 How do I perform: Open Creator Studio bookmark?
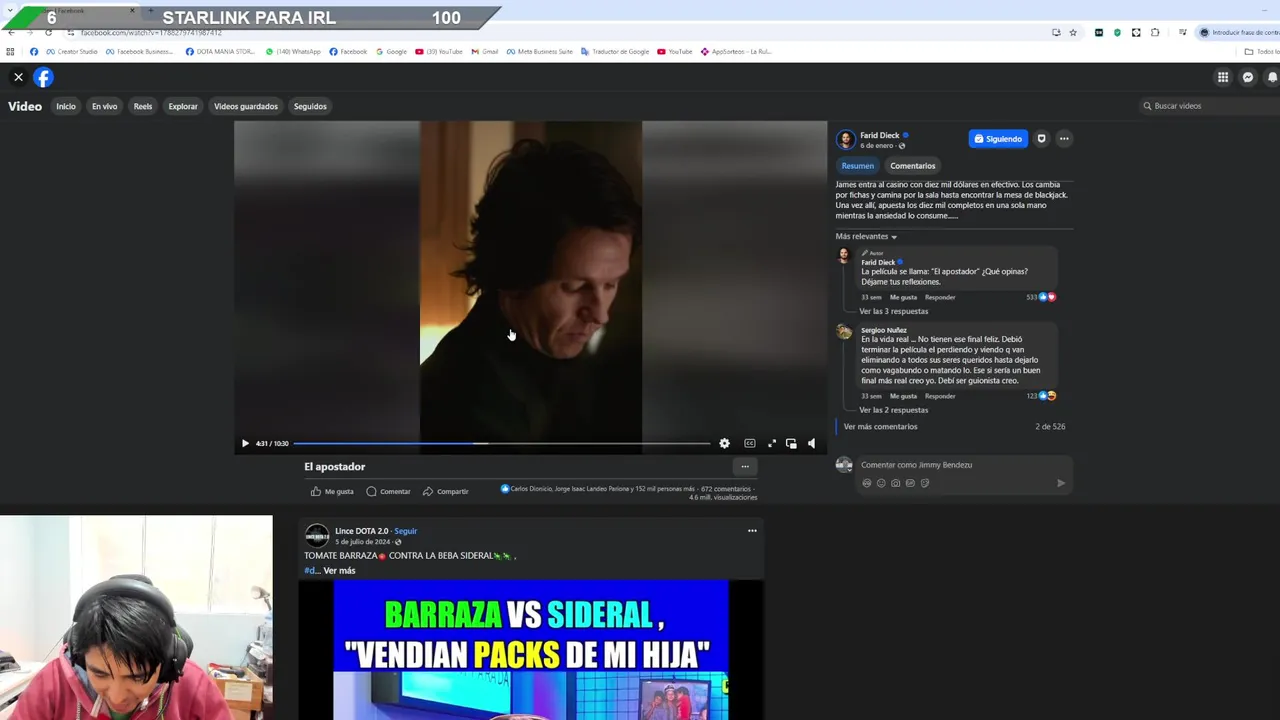point(71,52)
